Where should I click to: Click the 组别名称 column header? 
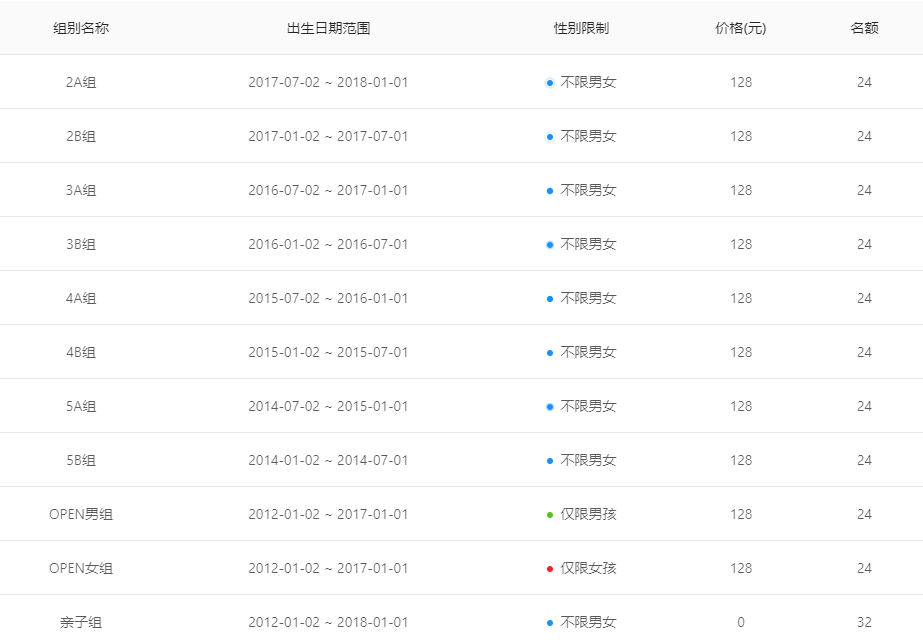[81, 28]
